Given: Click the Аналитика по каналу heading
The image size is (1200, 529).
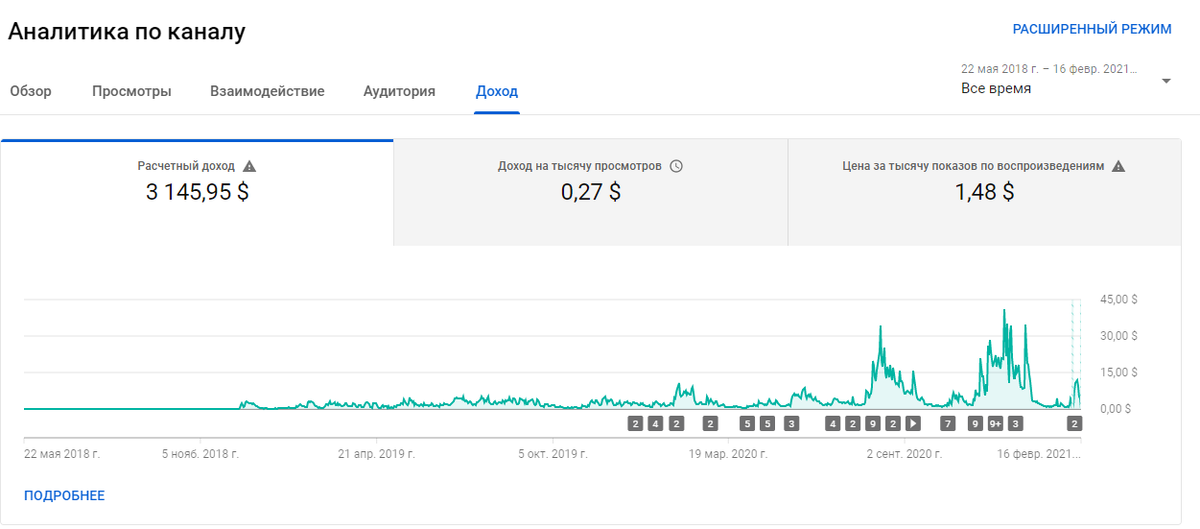Looking at the screenshot, I should tap(127, 32).
